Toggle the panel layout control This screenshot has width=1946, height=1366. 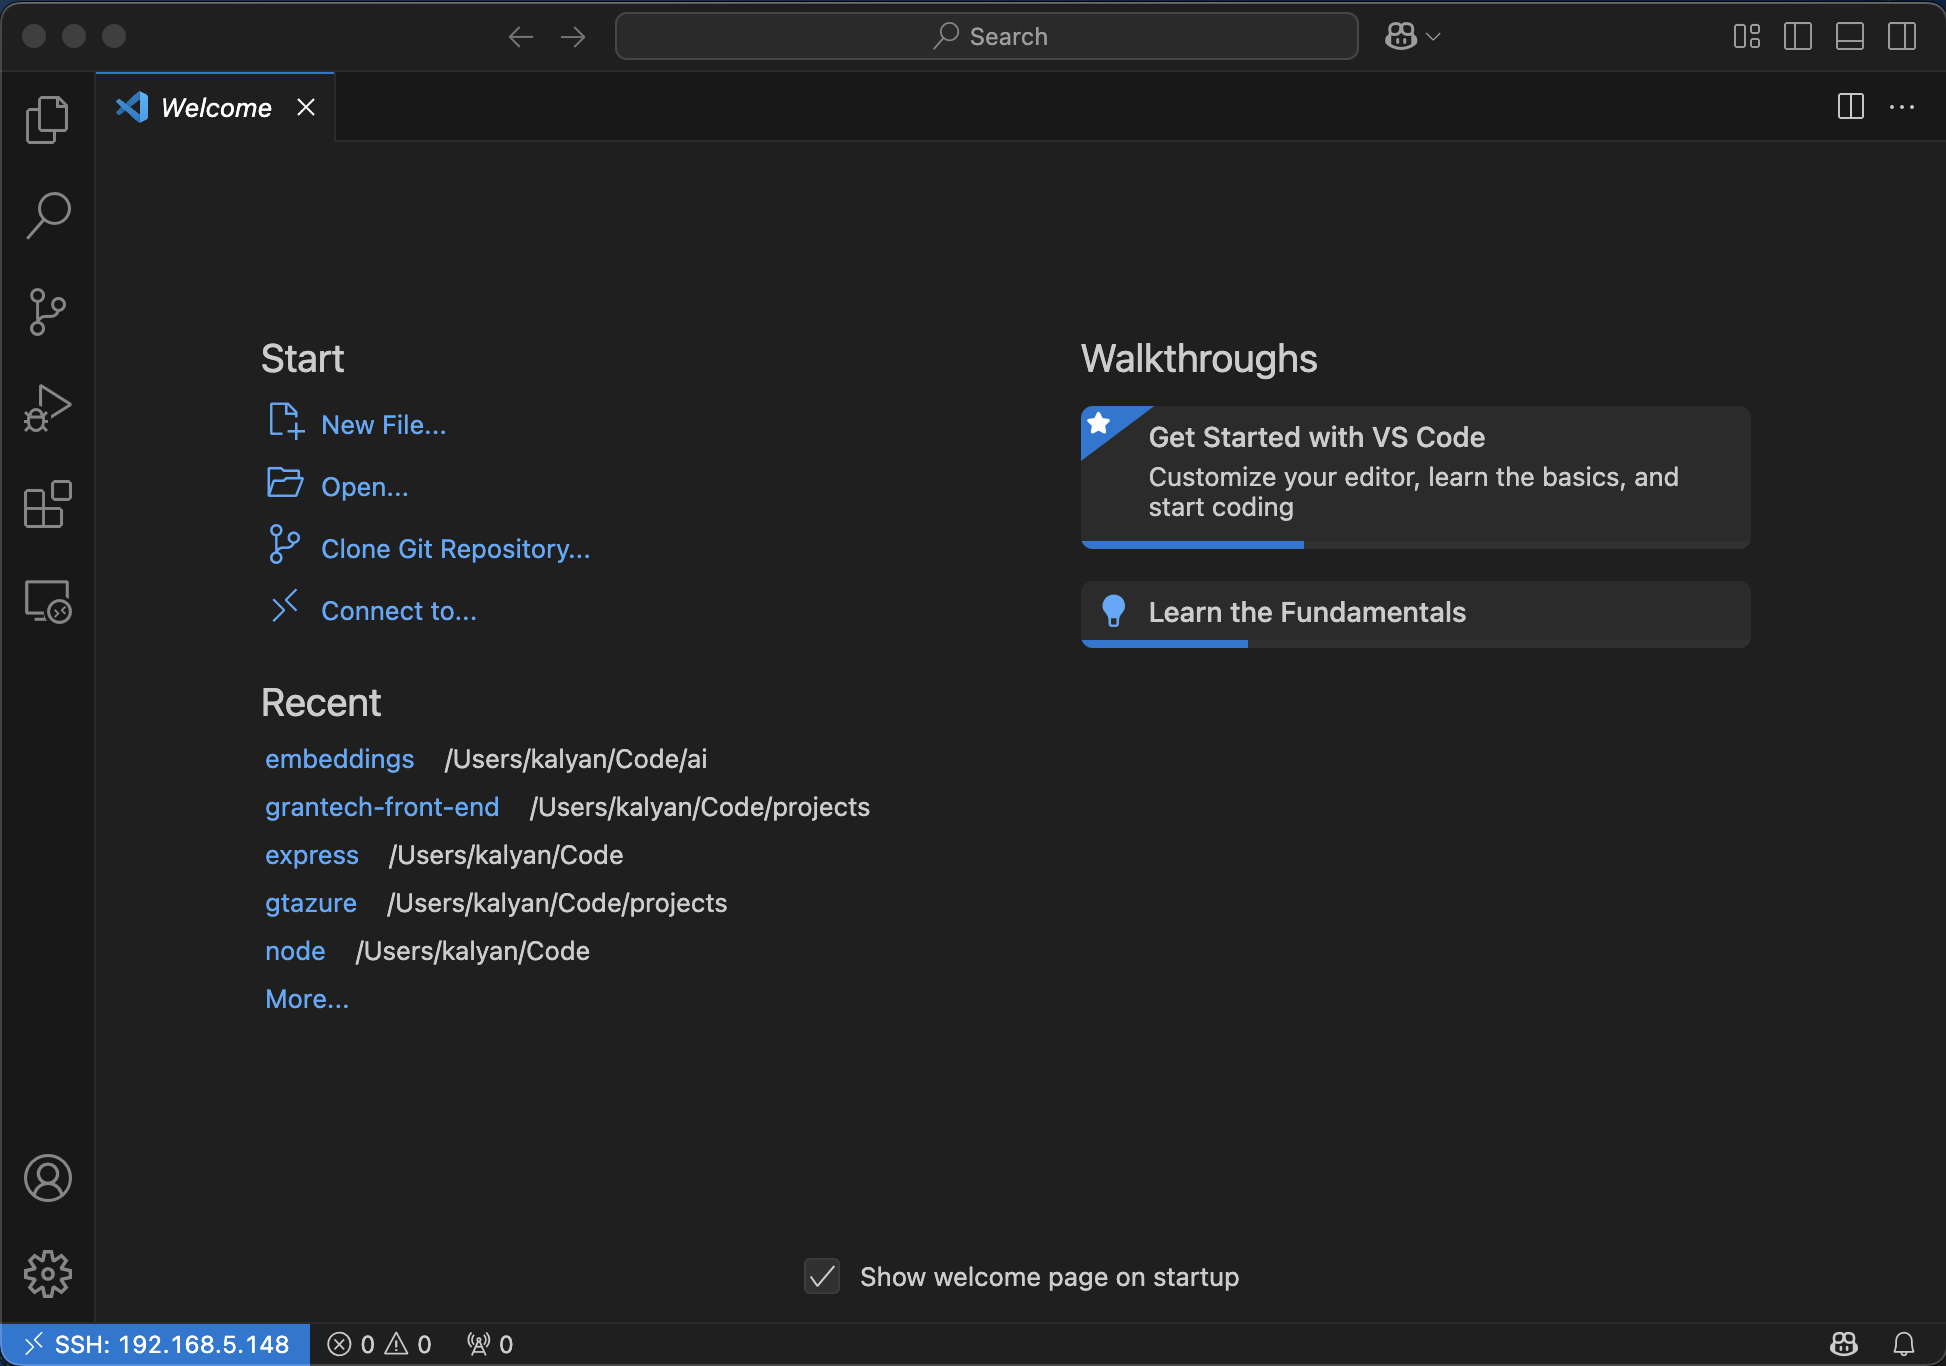tap(1849, 36)
